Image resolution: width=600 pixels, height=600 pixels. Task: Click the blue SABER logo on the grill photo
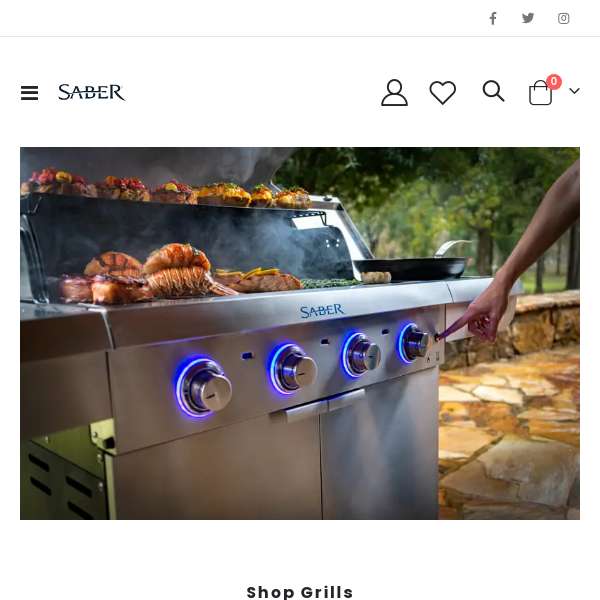pos(322,311)
